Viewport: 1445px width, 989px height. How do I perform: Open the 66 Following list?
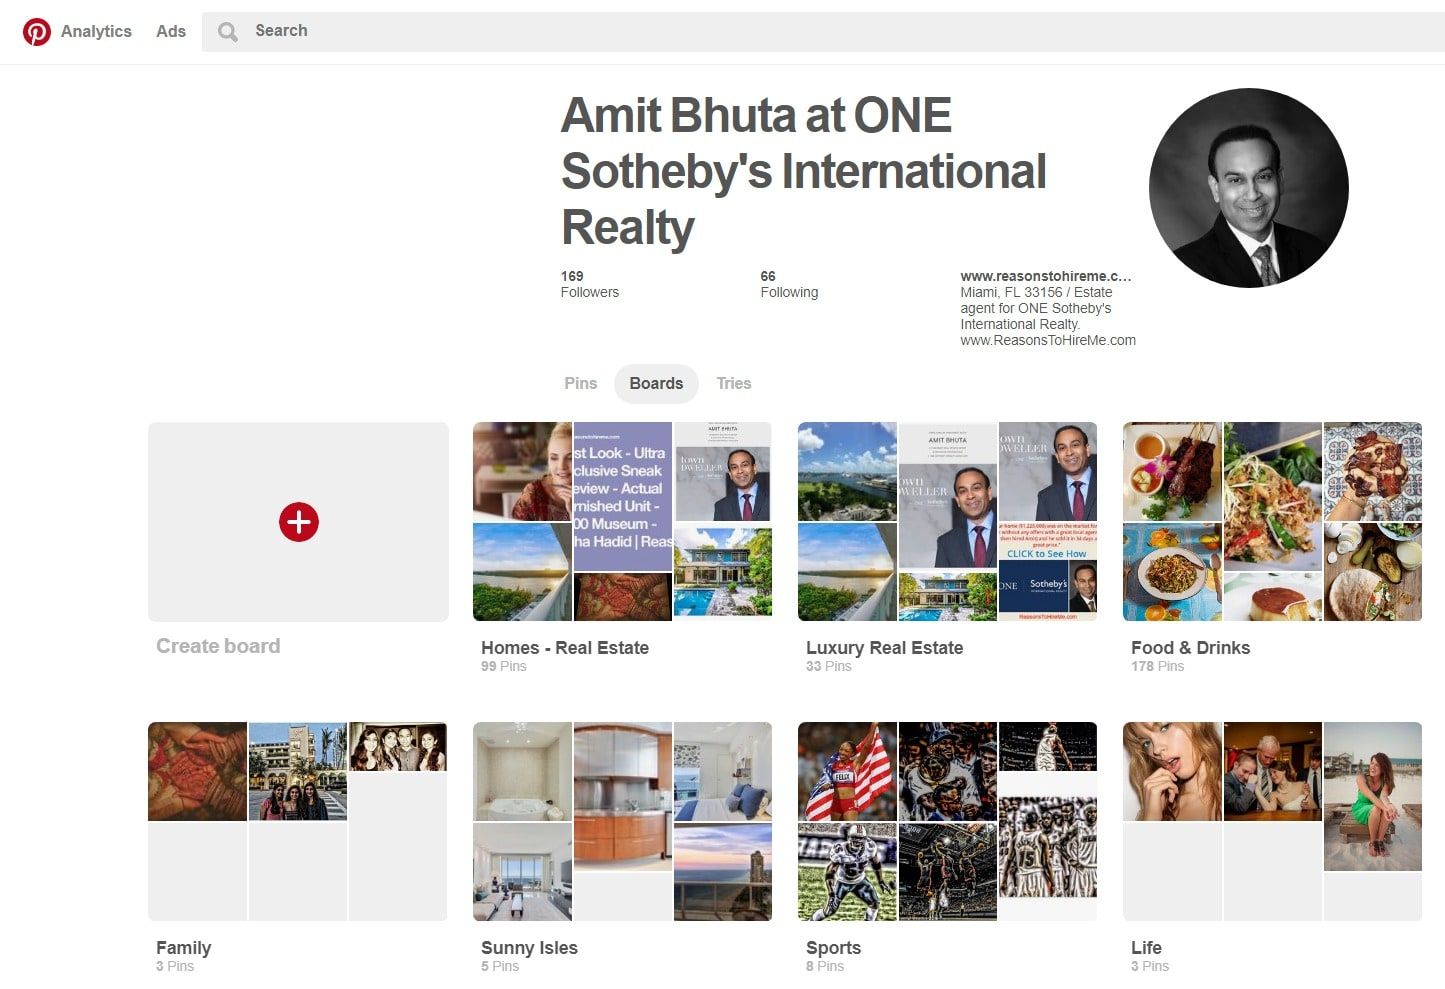(x=789, y=284)
